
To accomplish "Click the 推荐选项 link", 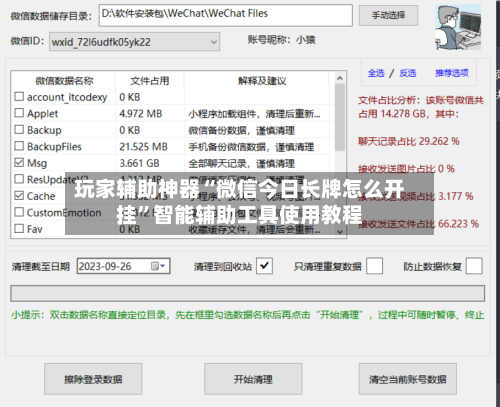I will click(x=452, y=73).
